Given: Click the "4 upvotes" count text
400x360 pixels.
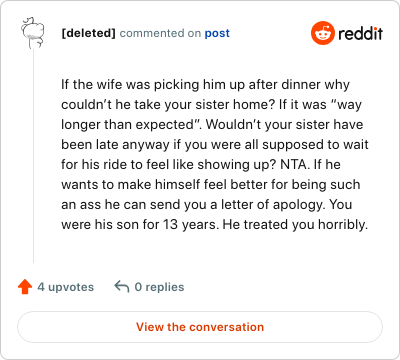Looking at the screenshot, I should pos(66,287).
